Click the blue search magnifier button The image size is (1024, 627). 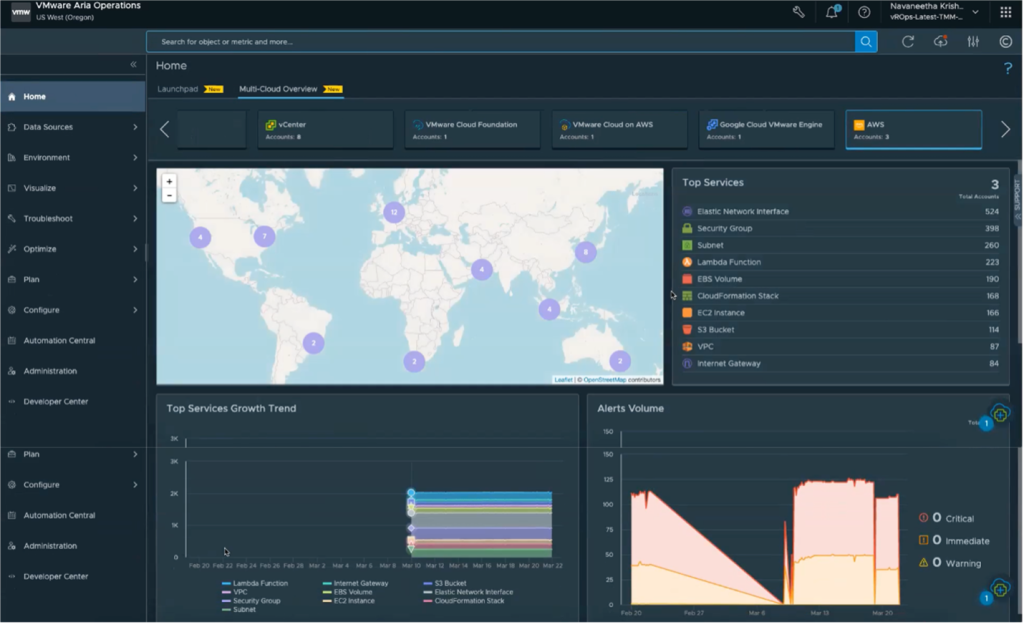(866, 42)
